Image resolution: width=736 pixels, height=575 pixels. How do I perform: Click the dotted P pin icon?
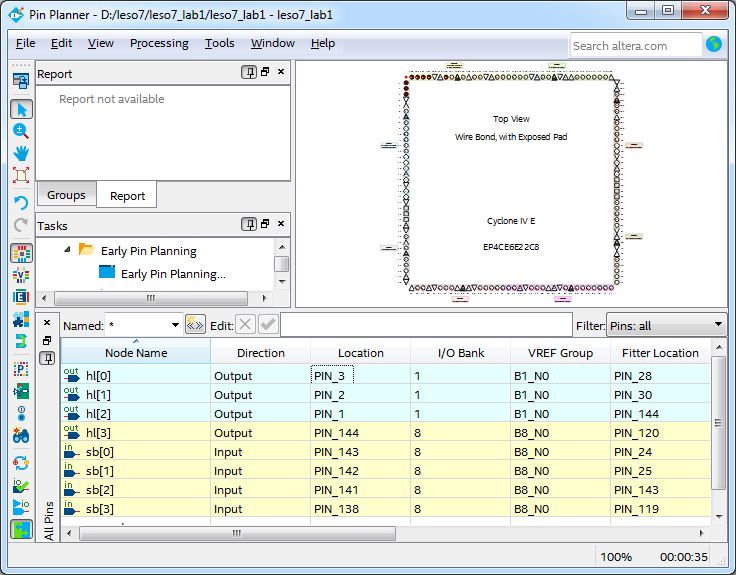[21, 369]
